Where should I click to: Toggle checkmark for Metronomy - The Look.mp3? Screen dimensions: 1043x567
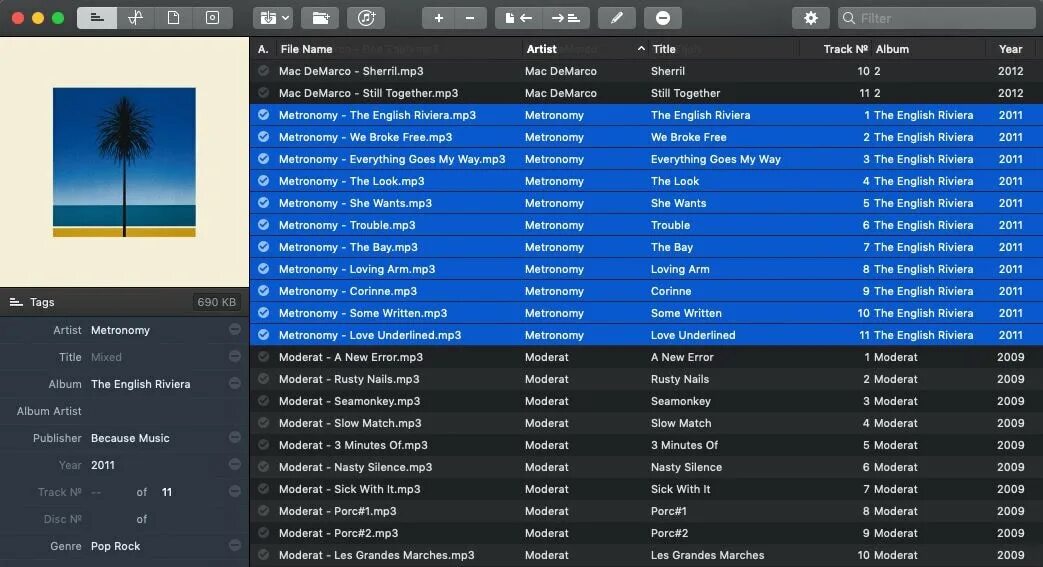(263, 180)
